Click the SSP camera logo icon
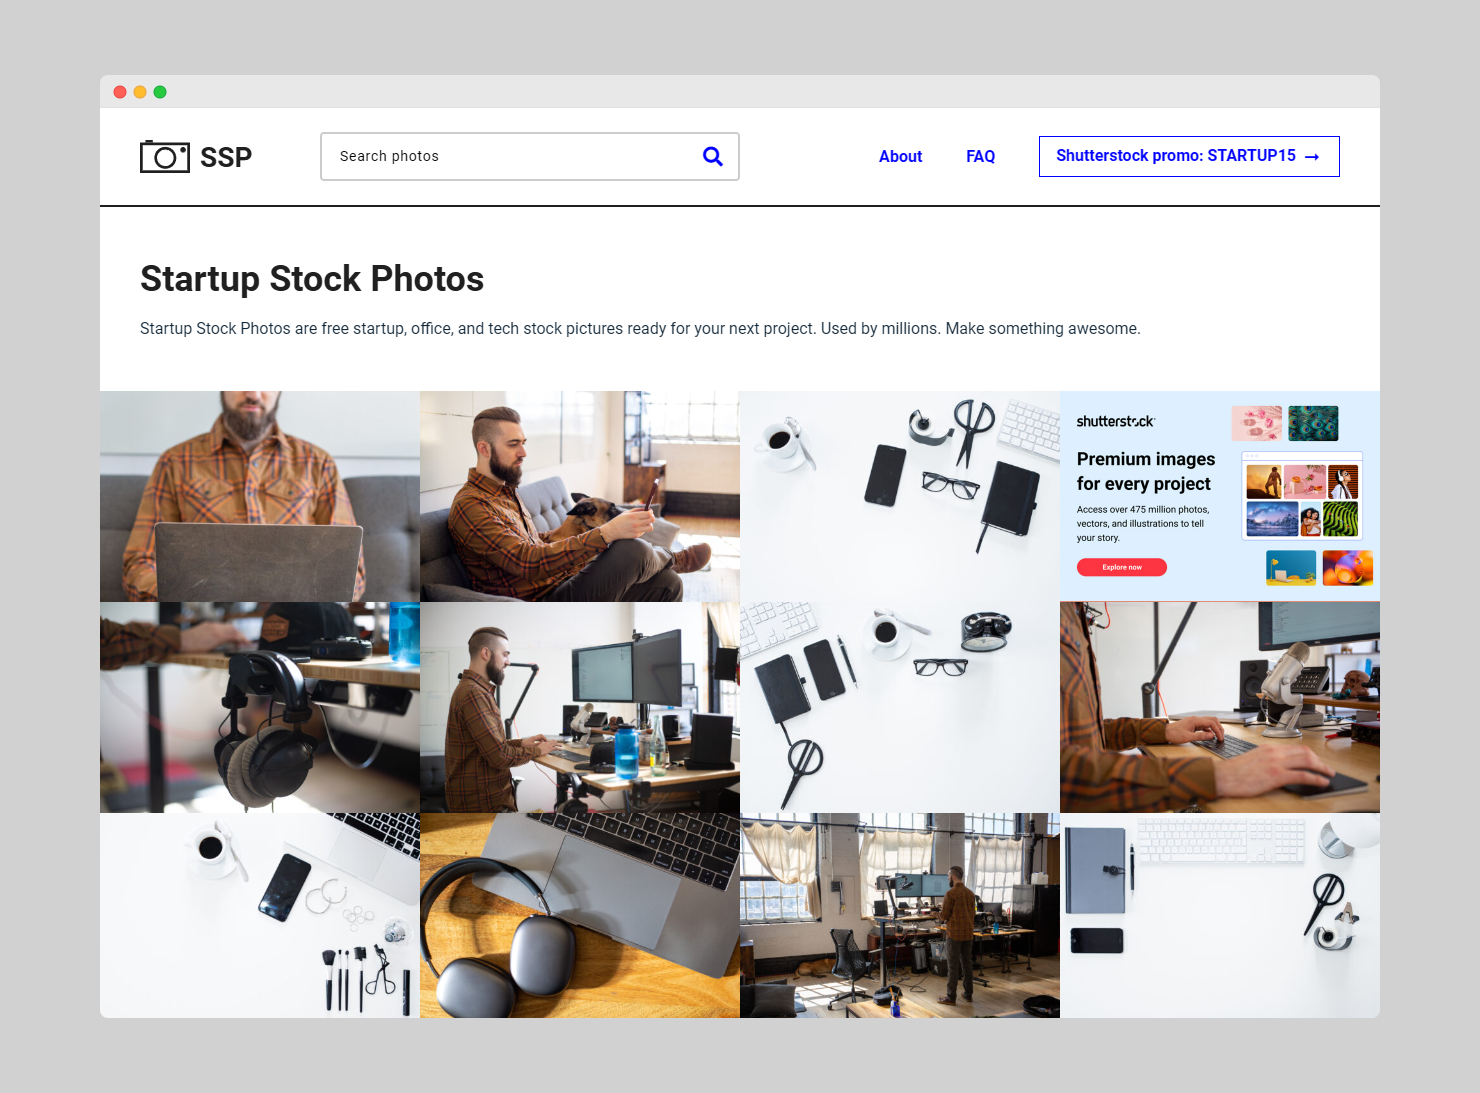The width and height of the screenshot is (1480, 1093). click(165, 157)
